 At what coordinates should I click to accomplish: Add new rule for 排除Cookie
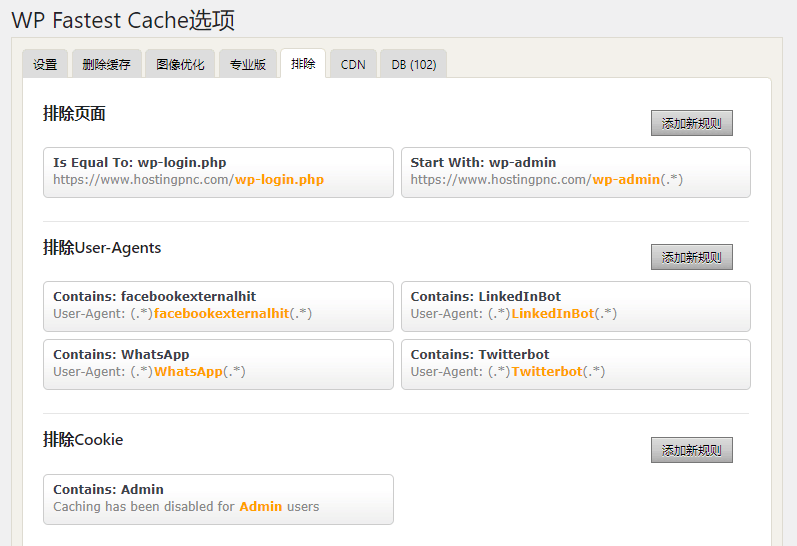tap(691, 450)
